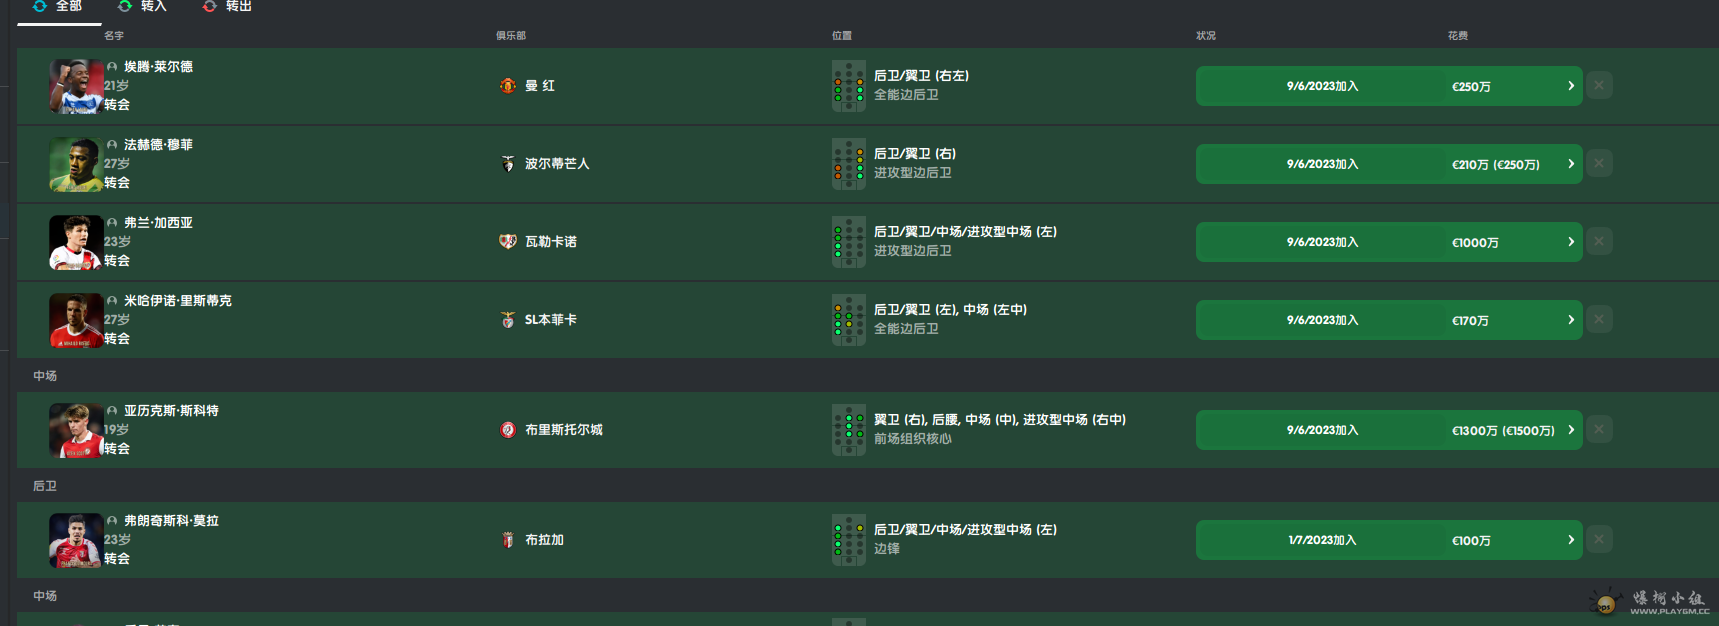Remove 弗朗奇斯科·莫拉 transfer with X button
This screenshot has width=1719, height=626.
point(1599,540)
